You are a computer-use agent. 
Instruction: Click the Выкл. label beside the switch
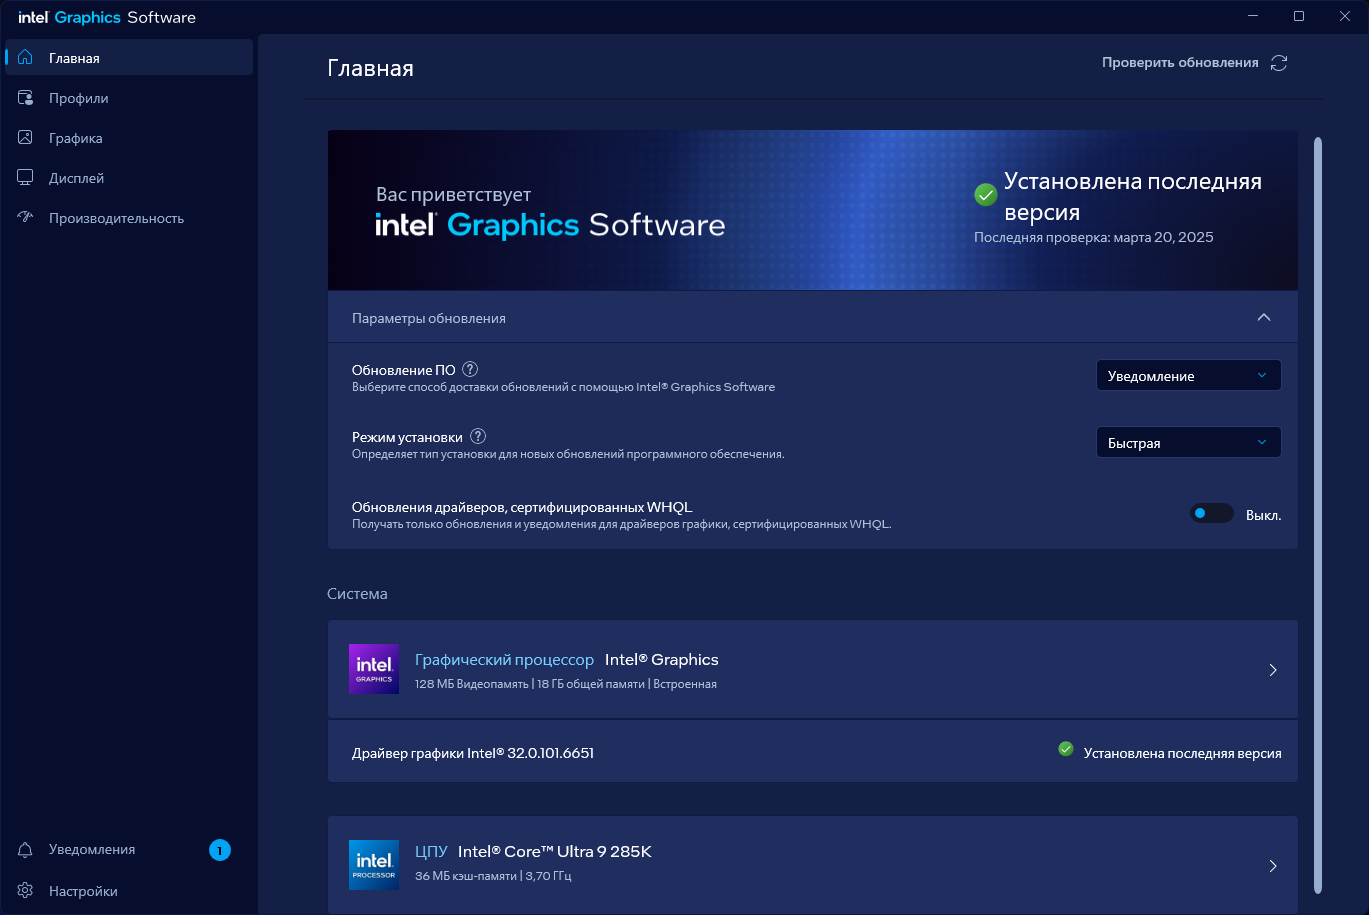(x=1264, y=516)
